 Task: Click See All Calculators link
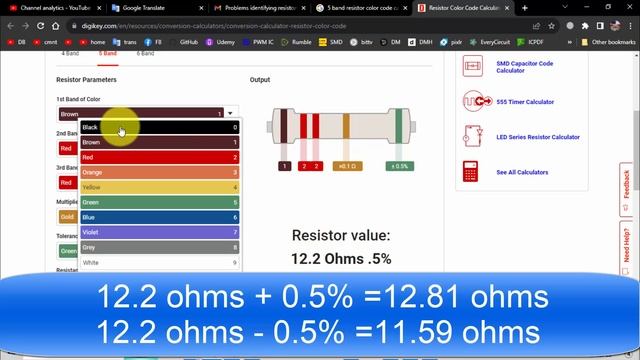point(522,172)
